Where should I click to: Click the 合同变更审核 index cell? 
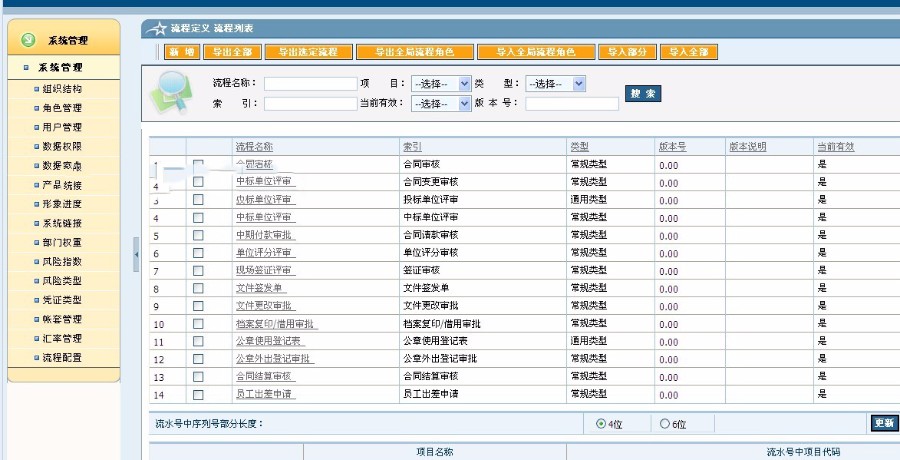click(x=431, y=182)
